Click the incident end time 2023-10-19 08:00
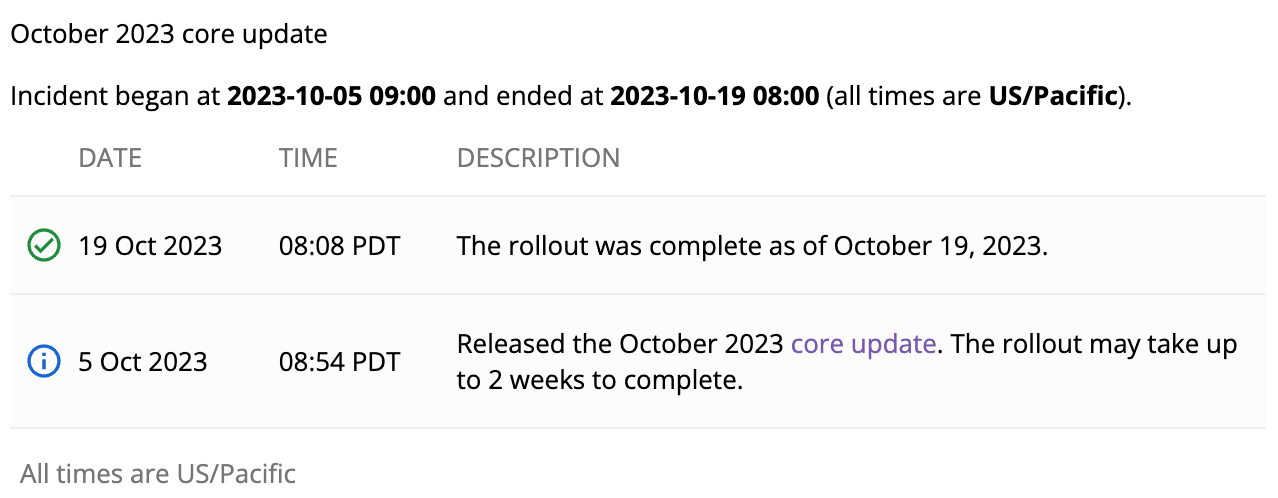Image resolution: width=1278 pixels, height=498 pixels. [714, 97]
